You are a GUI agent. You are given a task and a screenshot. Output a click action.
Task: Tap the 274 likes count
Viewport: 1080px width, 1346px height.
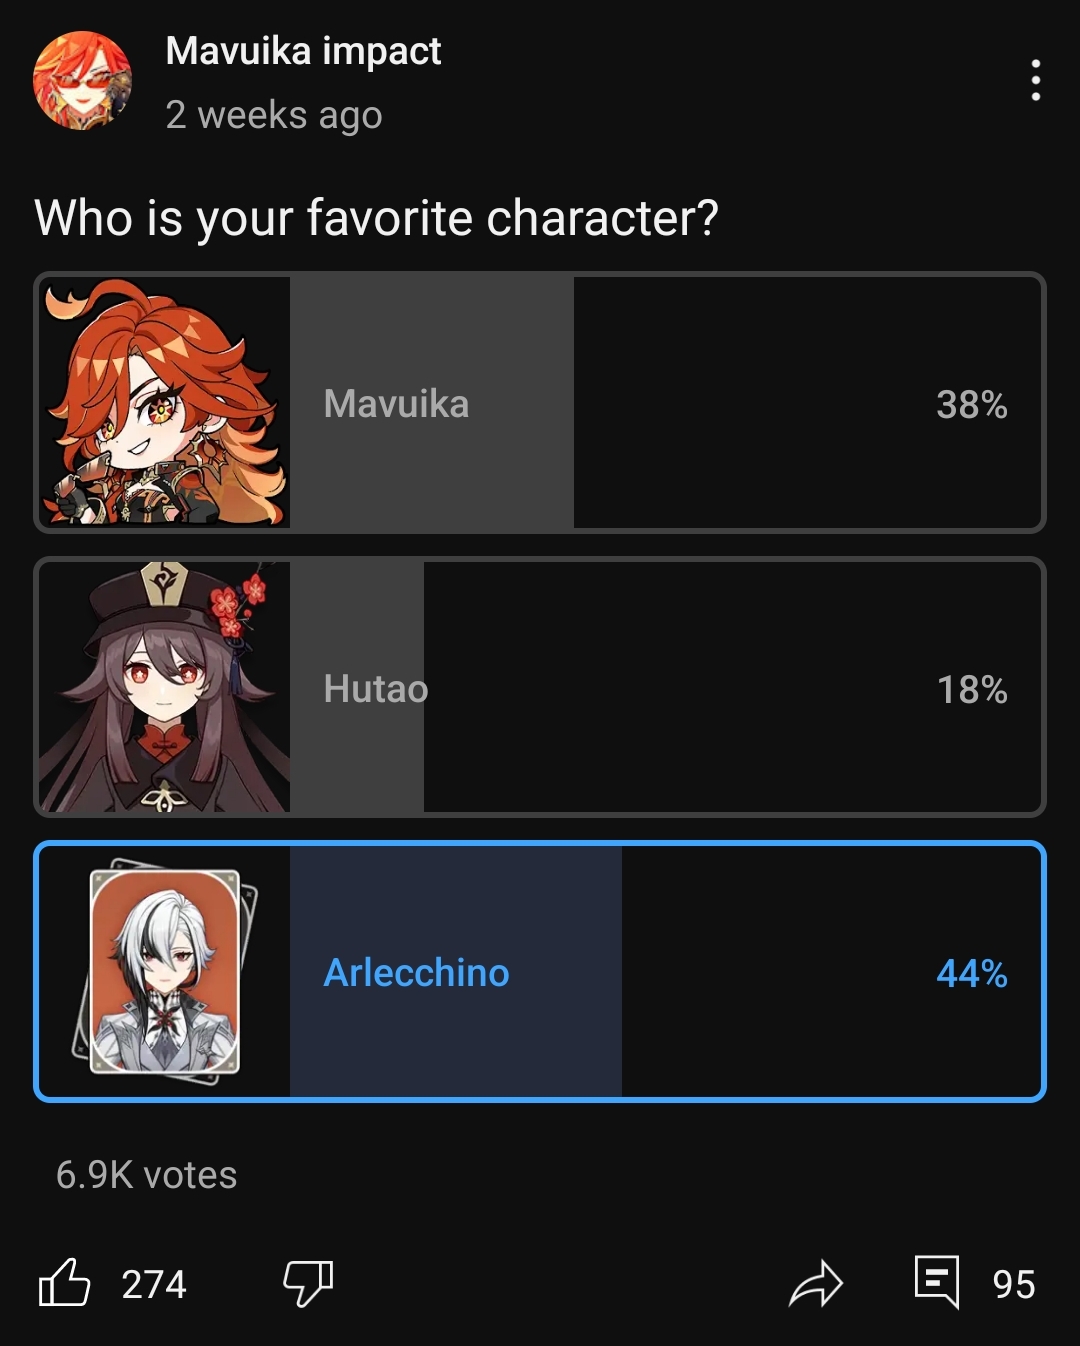154,1285
